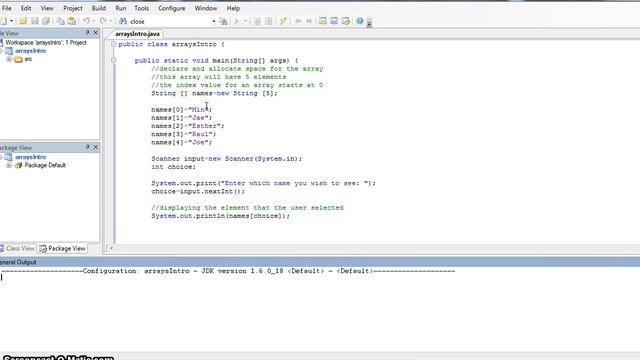Click the second window-layout toolbar icon
640x360 pixels.
click(x=334, y=21)
